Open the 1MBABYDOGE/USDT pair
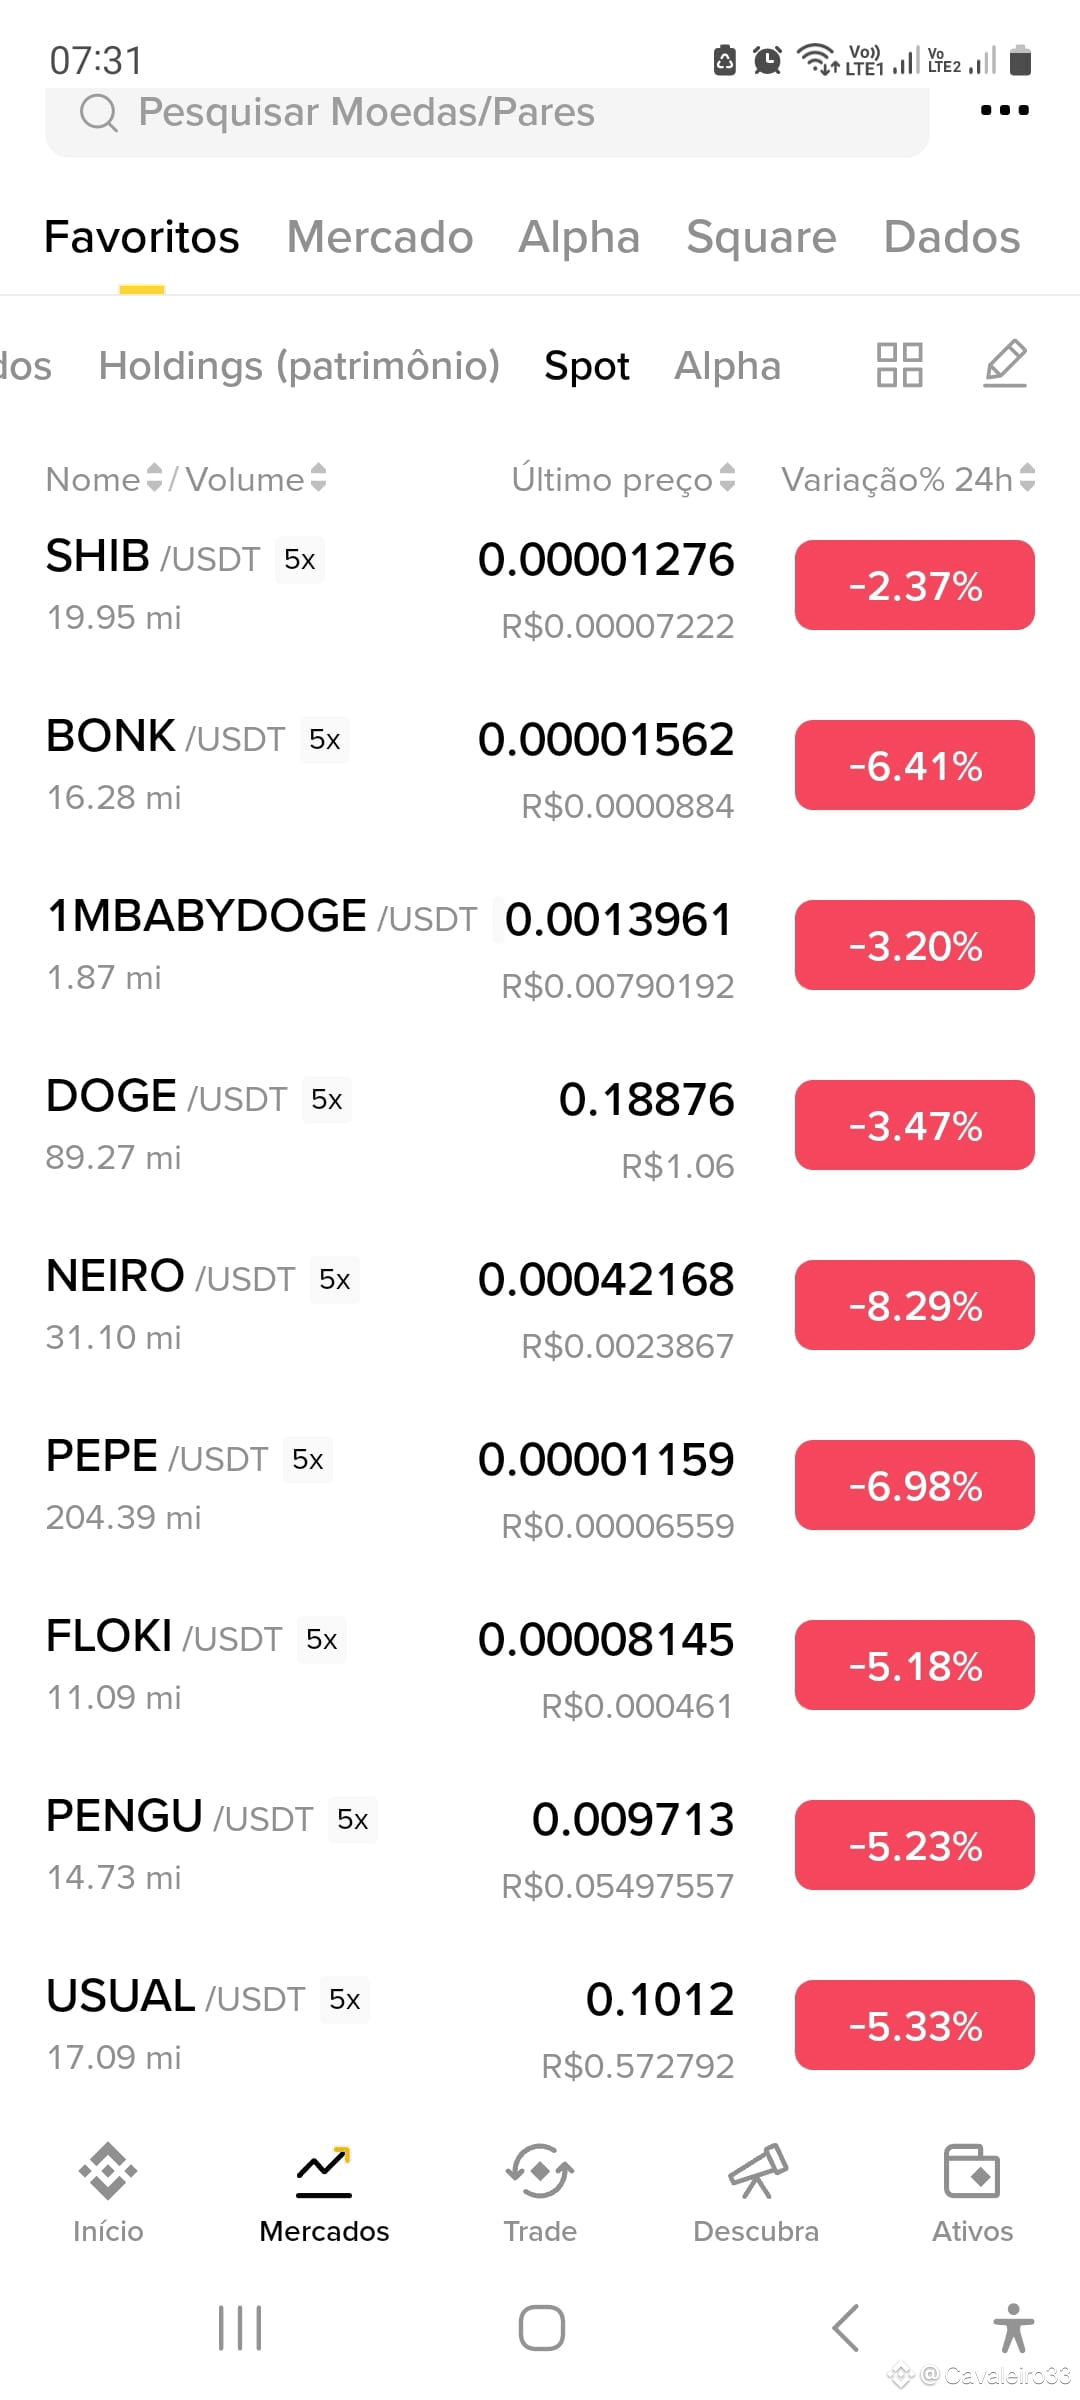Image resolution: width=1080 pixels, height=2400 pixels. [540, 945]
